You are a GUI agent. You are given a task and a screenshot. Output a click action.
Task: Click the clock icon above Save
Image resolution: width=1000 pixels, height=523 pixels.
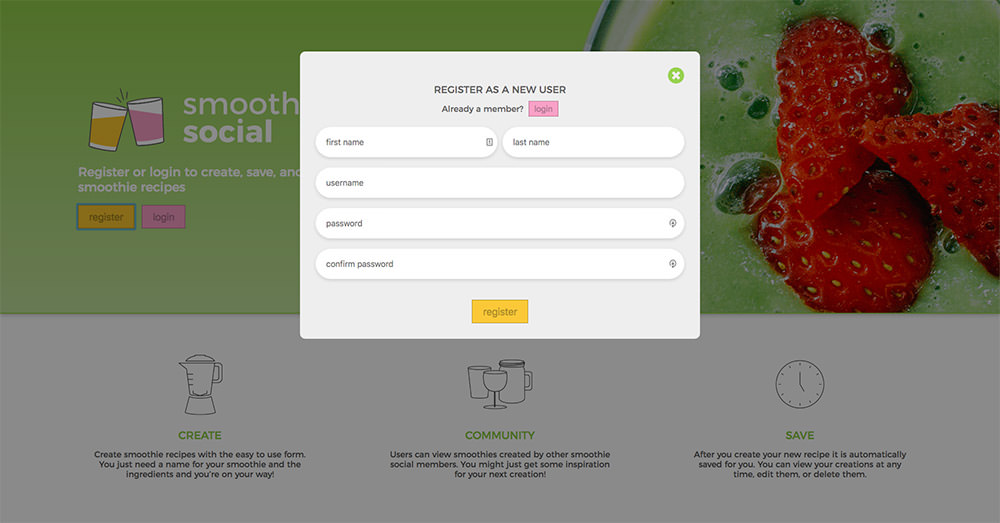coord(800,384)
